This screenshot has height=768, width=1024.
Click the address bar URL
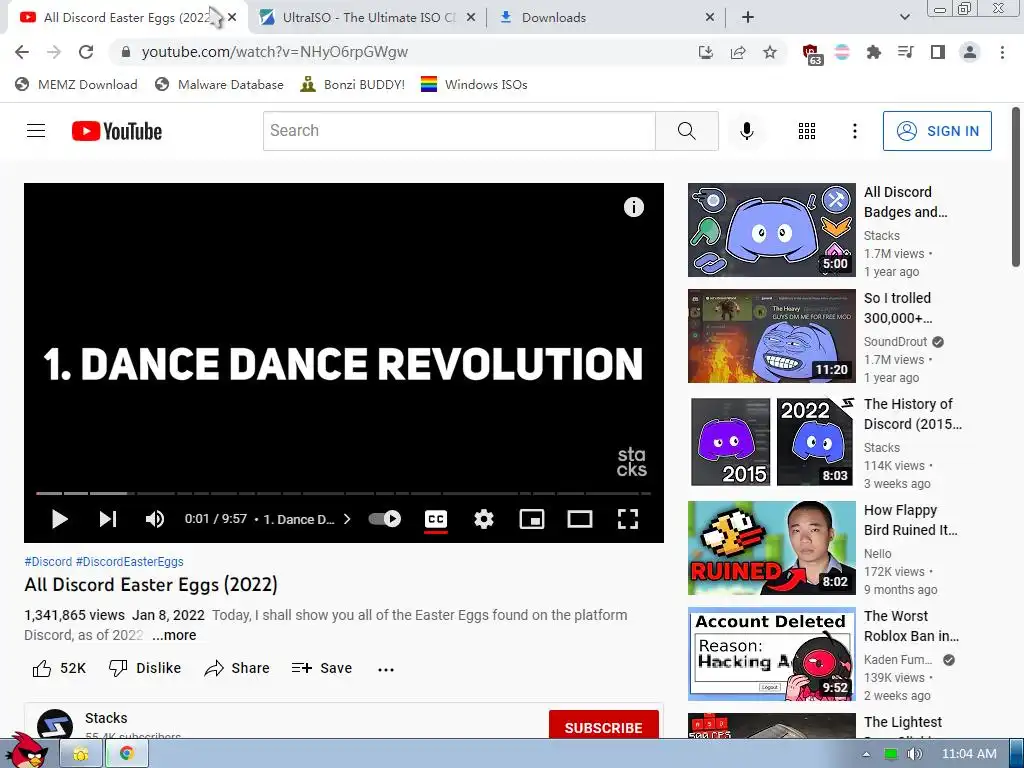pos(274,52)
